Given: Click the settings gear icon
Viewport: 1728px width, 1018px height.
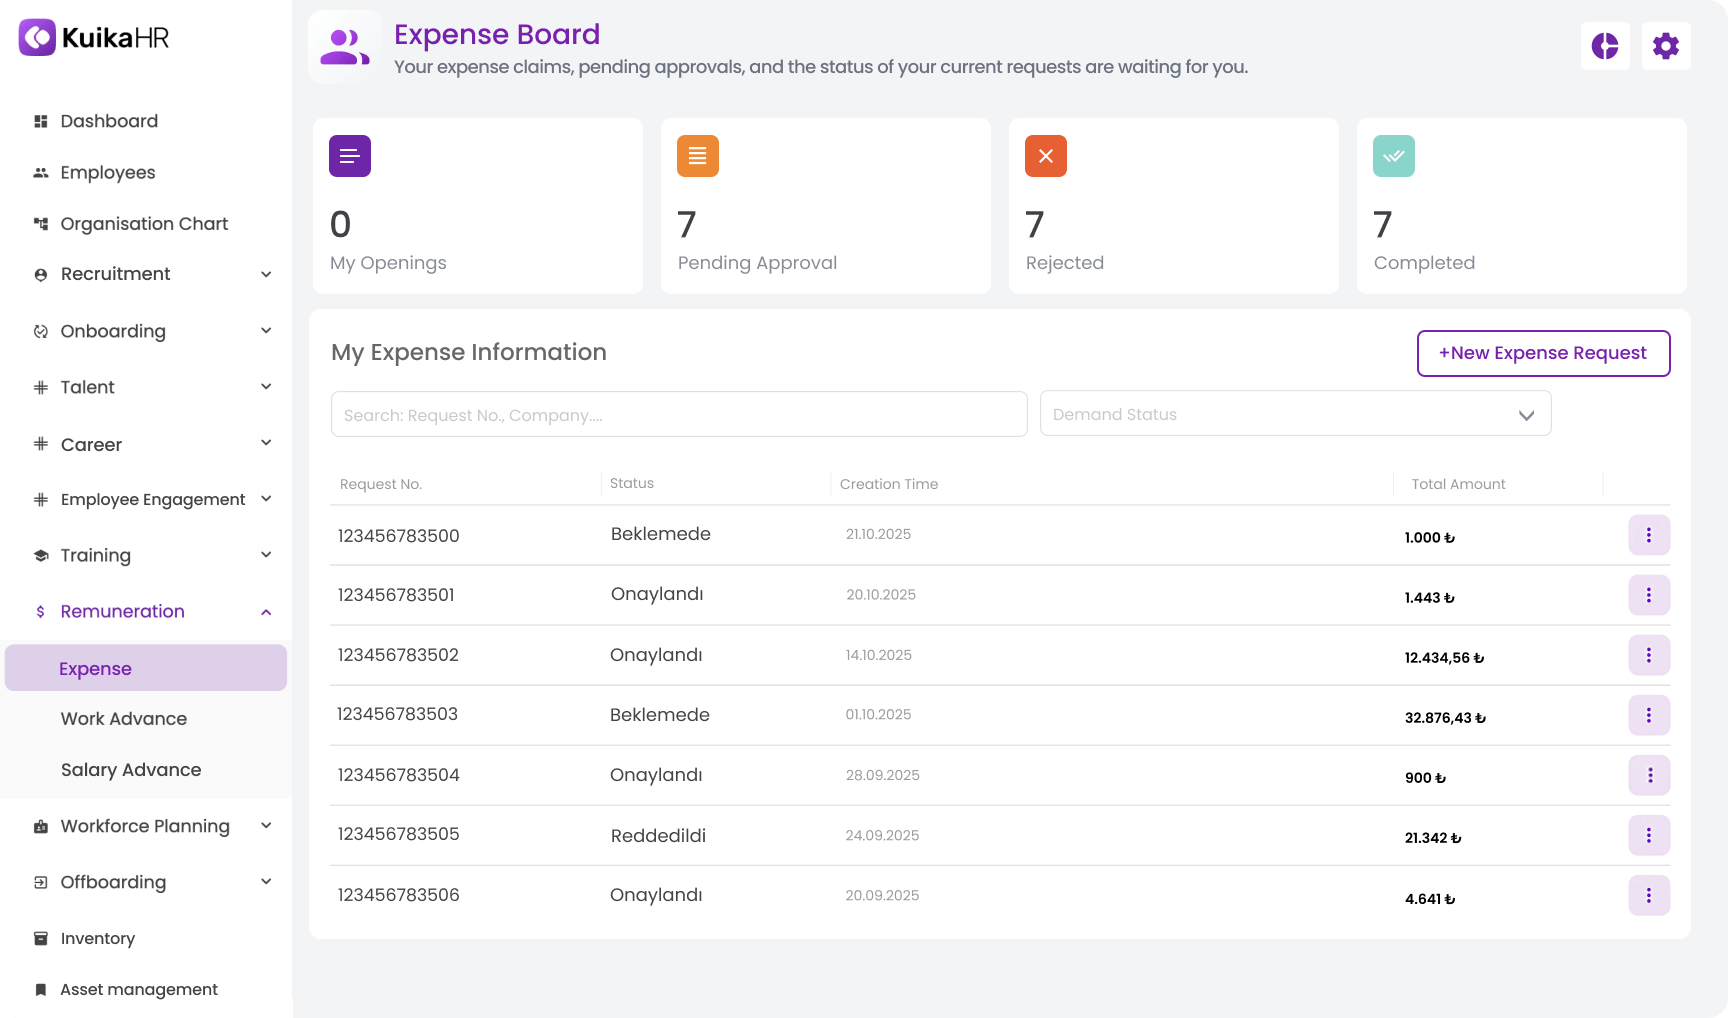Looking at the screenshot, I should point(1666,46).
